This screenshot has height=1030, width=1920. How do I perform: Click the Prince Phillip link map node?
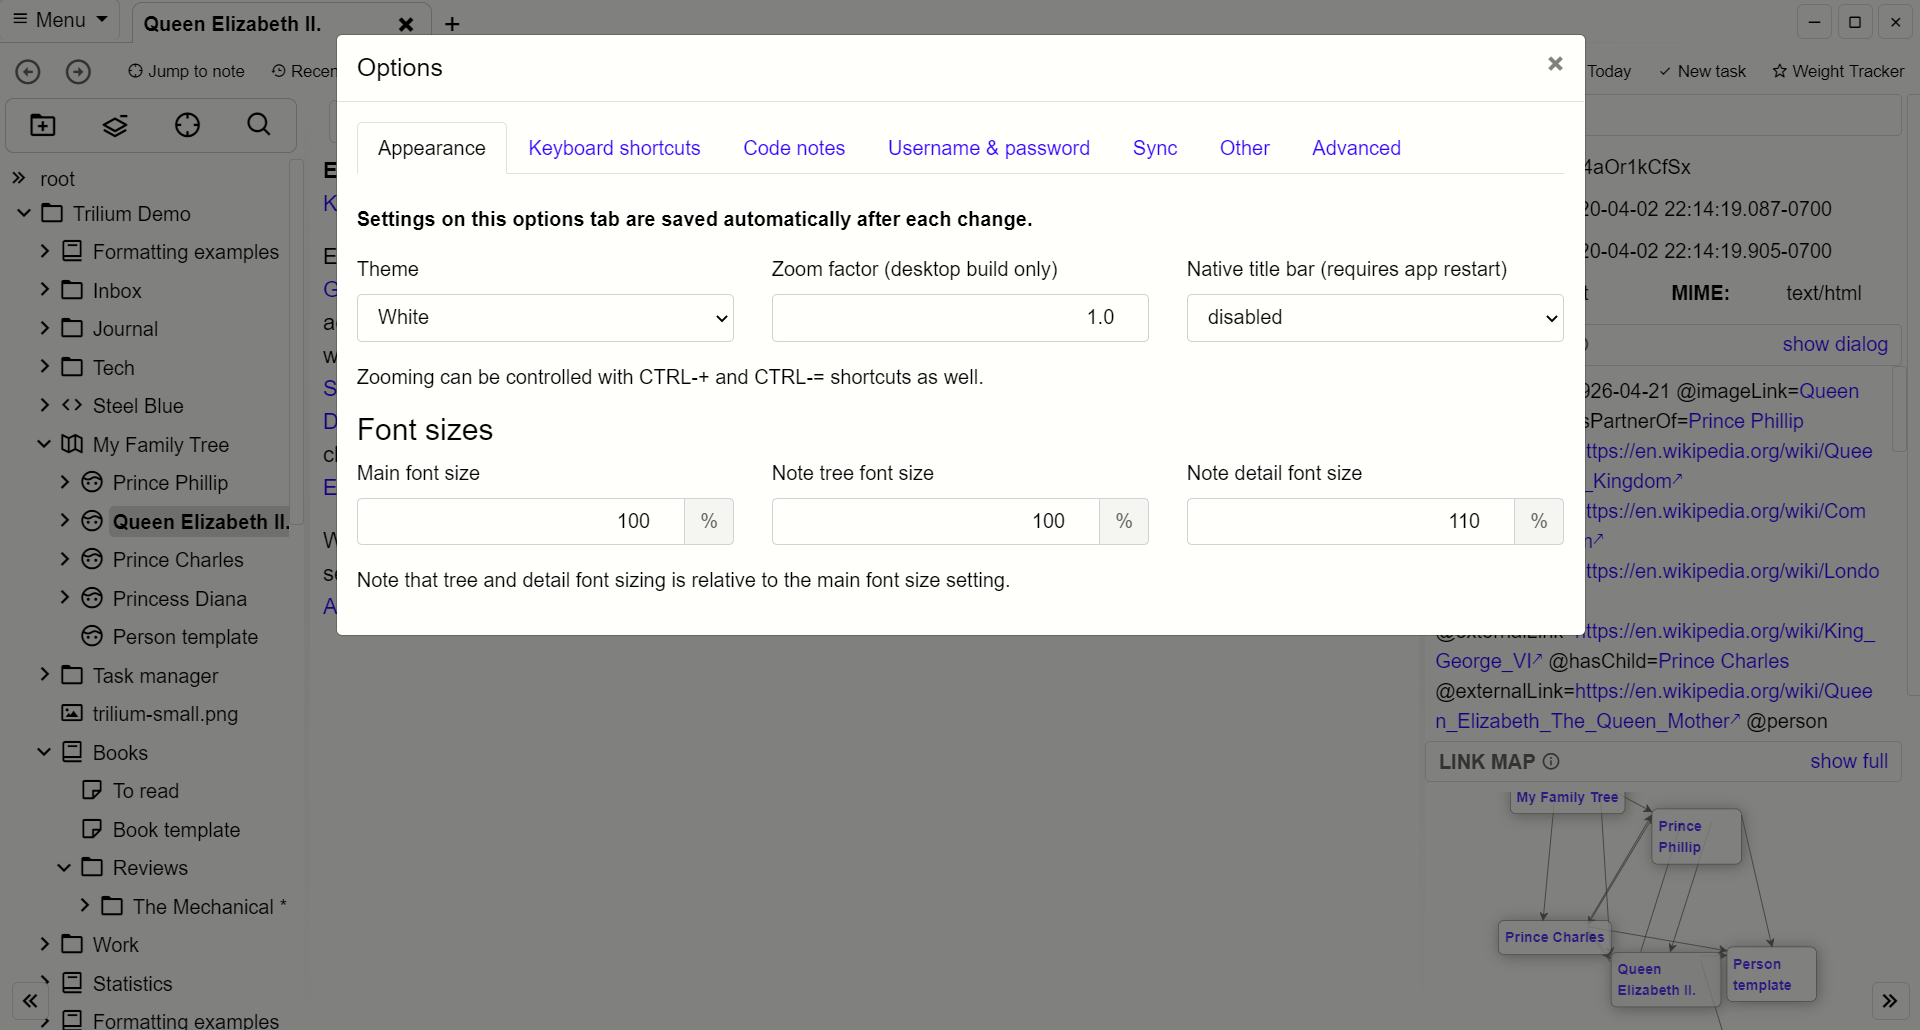pos(1696,837)
